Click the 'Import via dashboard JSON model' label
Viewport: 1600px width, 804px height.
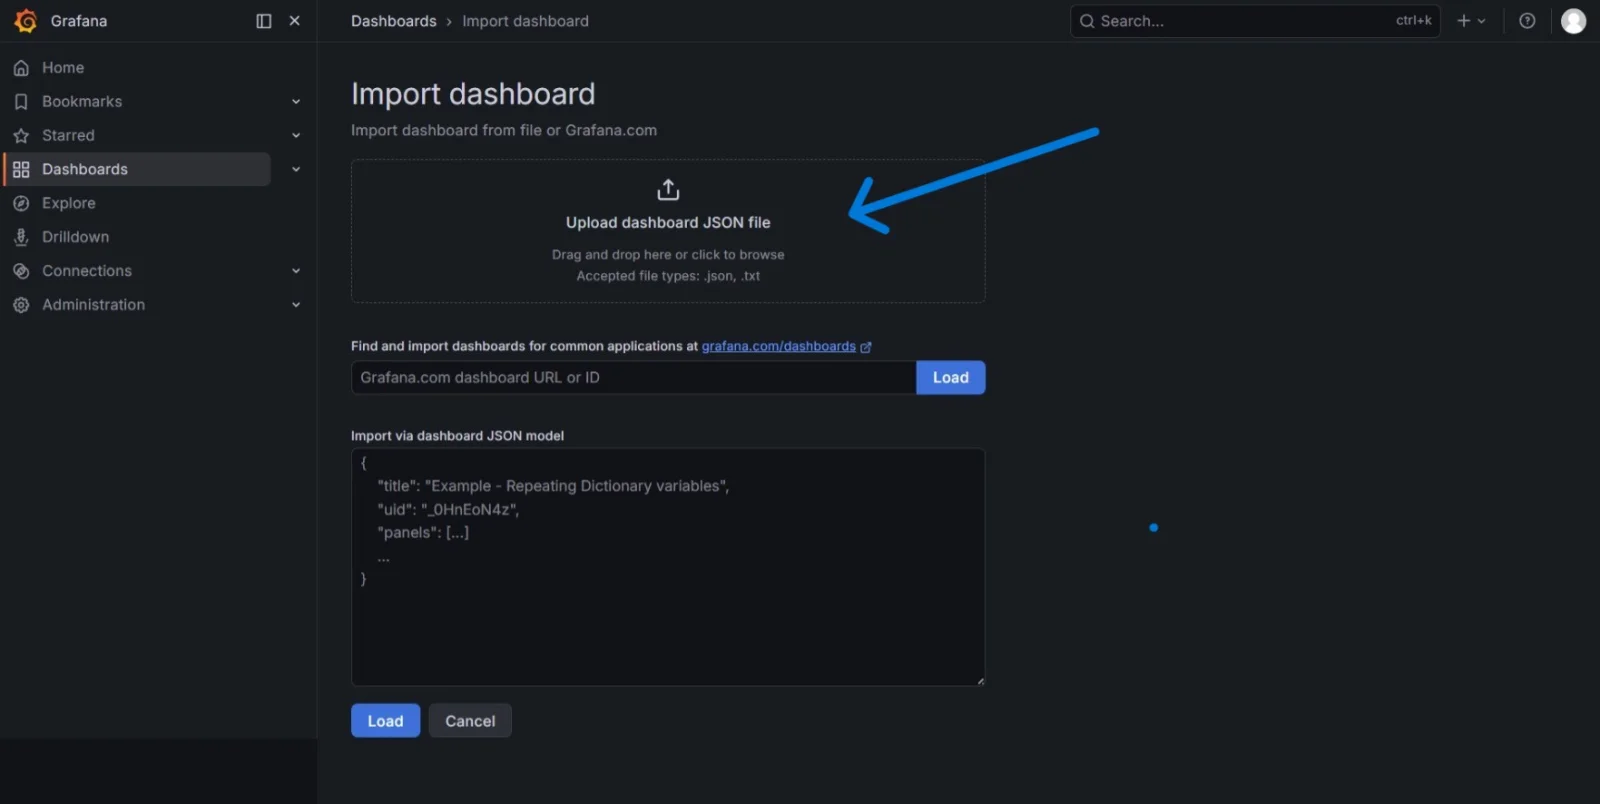tap(457, 436)
